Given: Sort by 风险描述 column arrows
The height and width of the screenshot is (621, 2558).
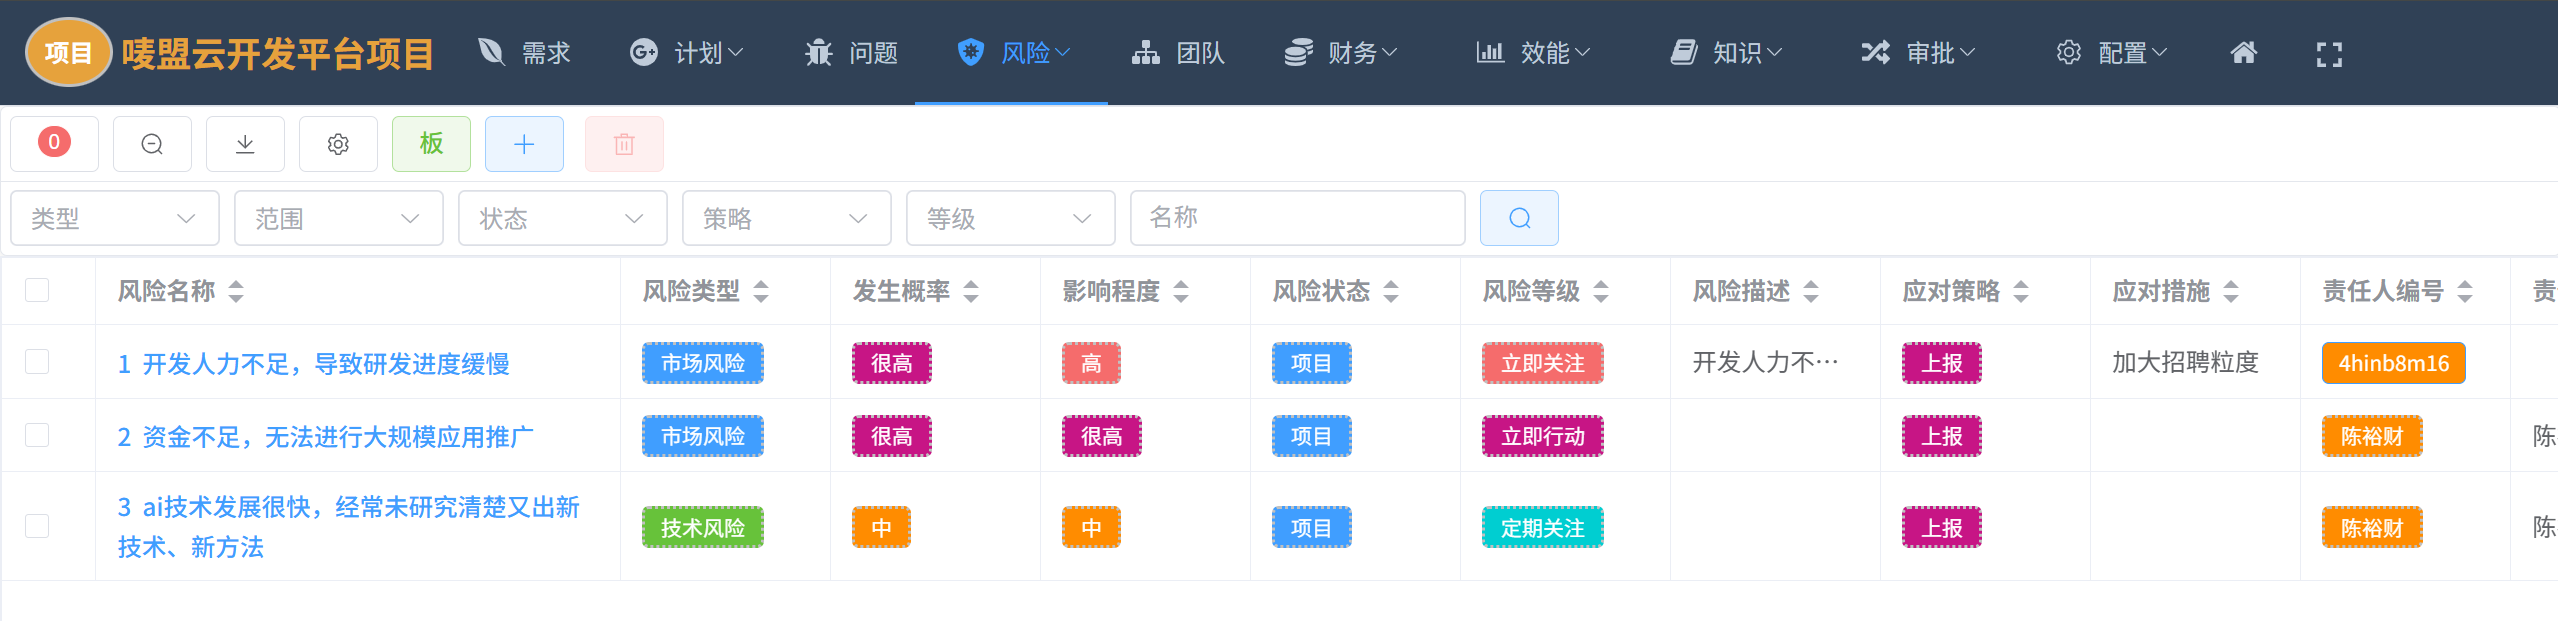Looking at the screenshot, I should pos(1811,291).
